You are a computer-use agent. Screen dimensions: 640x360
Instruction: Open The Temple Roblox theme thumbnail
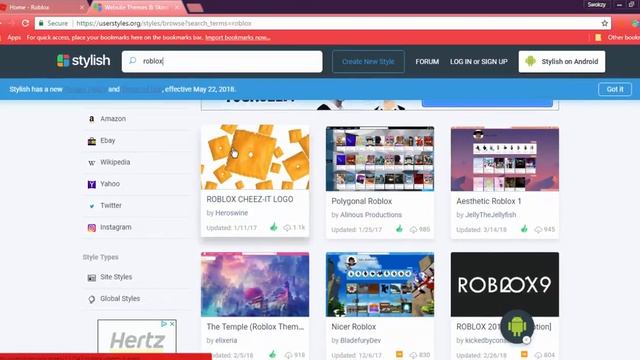tap(255, 284)
